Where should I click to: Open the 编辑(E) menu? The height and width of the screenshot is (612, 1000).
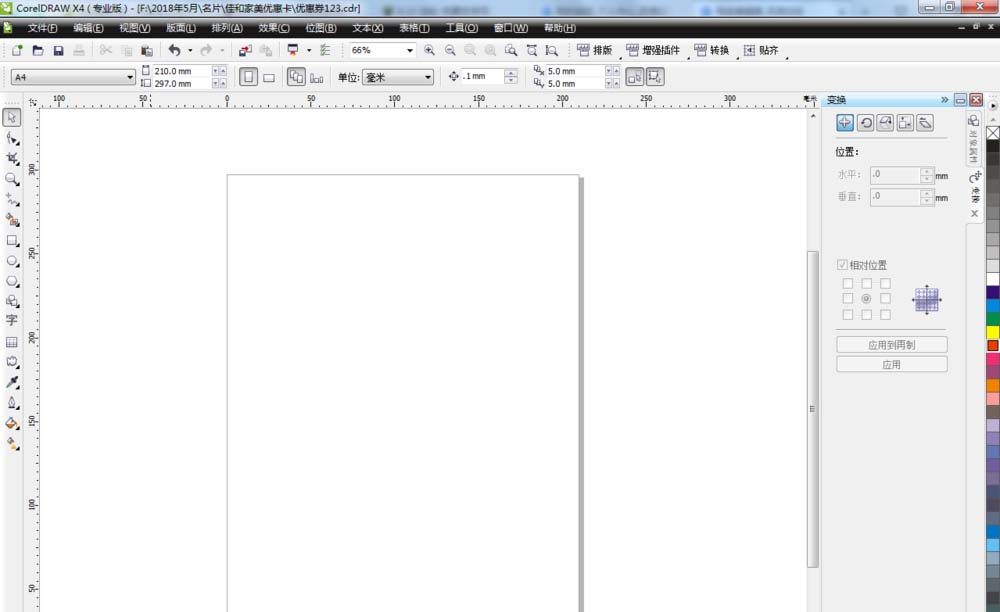(x=88, y=28)
